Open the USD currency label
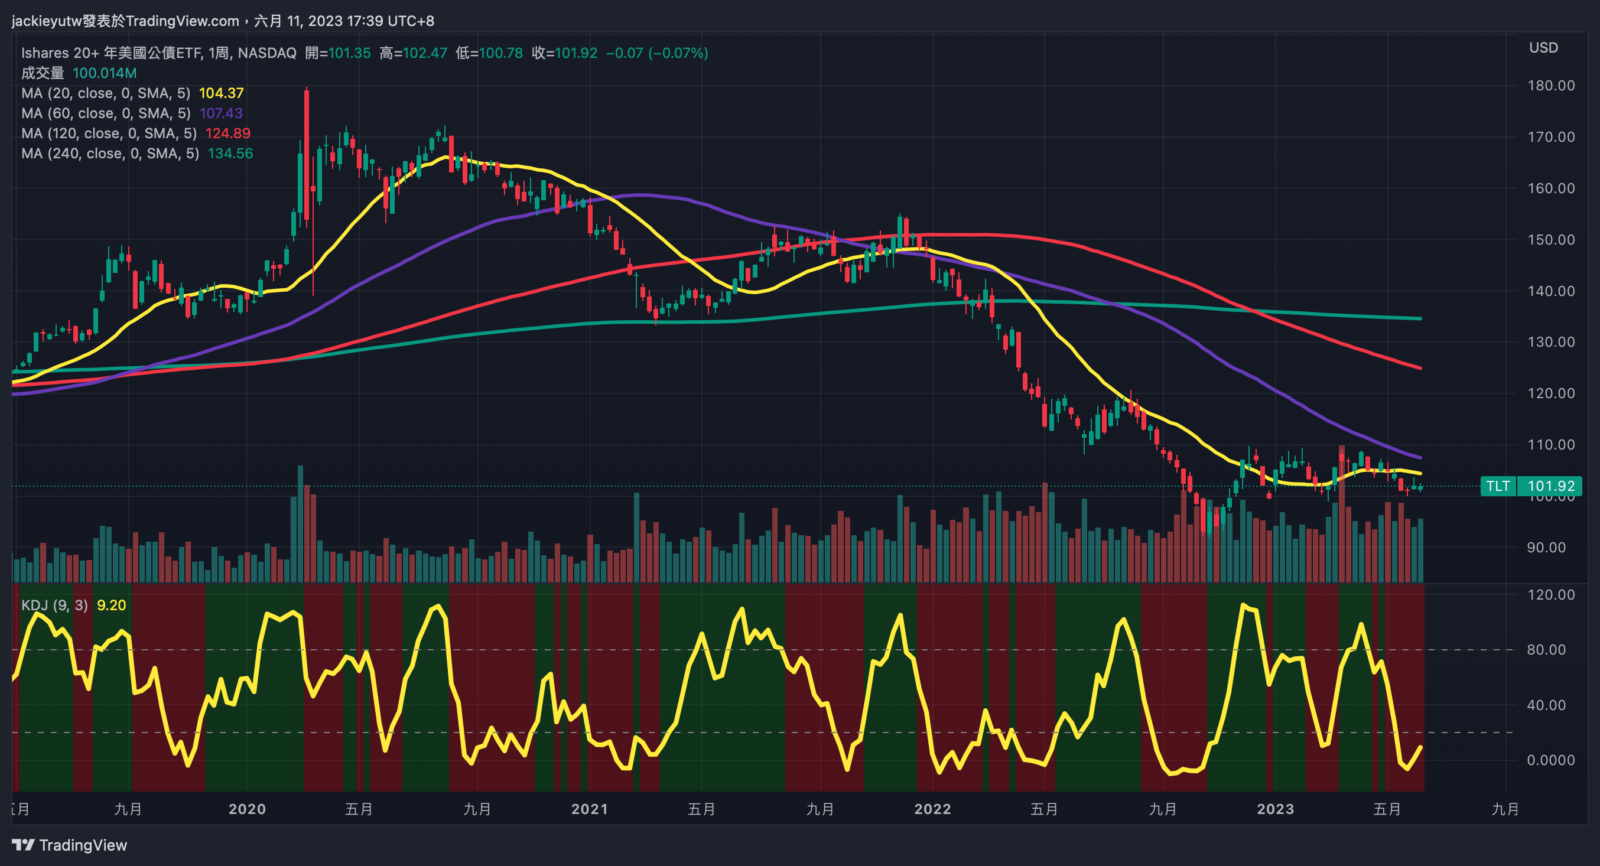The image size is (1600, 866). [x=1543, y=48]
